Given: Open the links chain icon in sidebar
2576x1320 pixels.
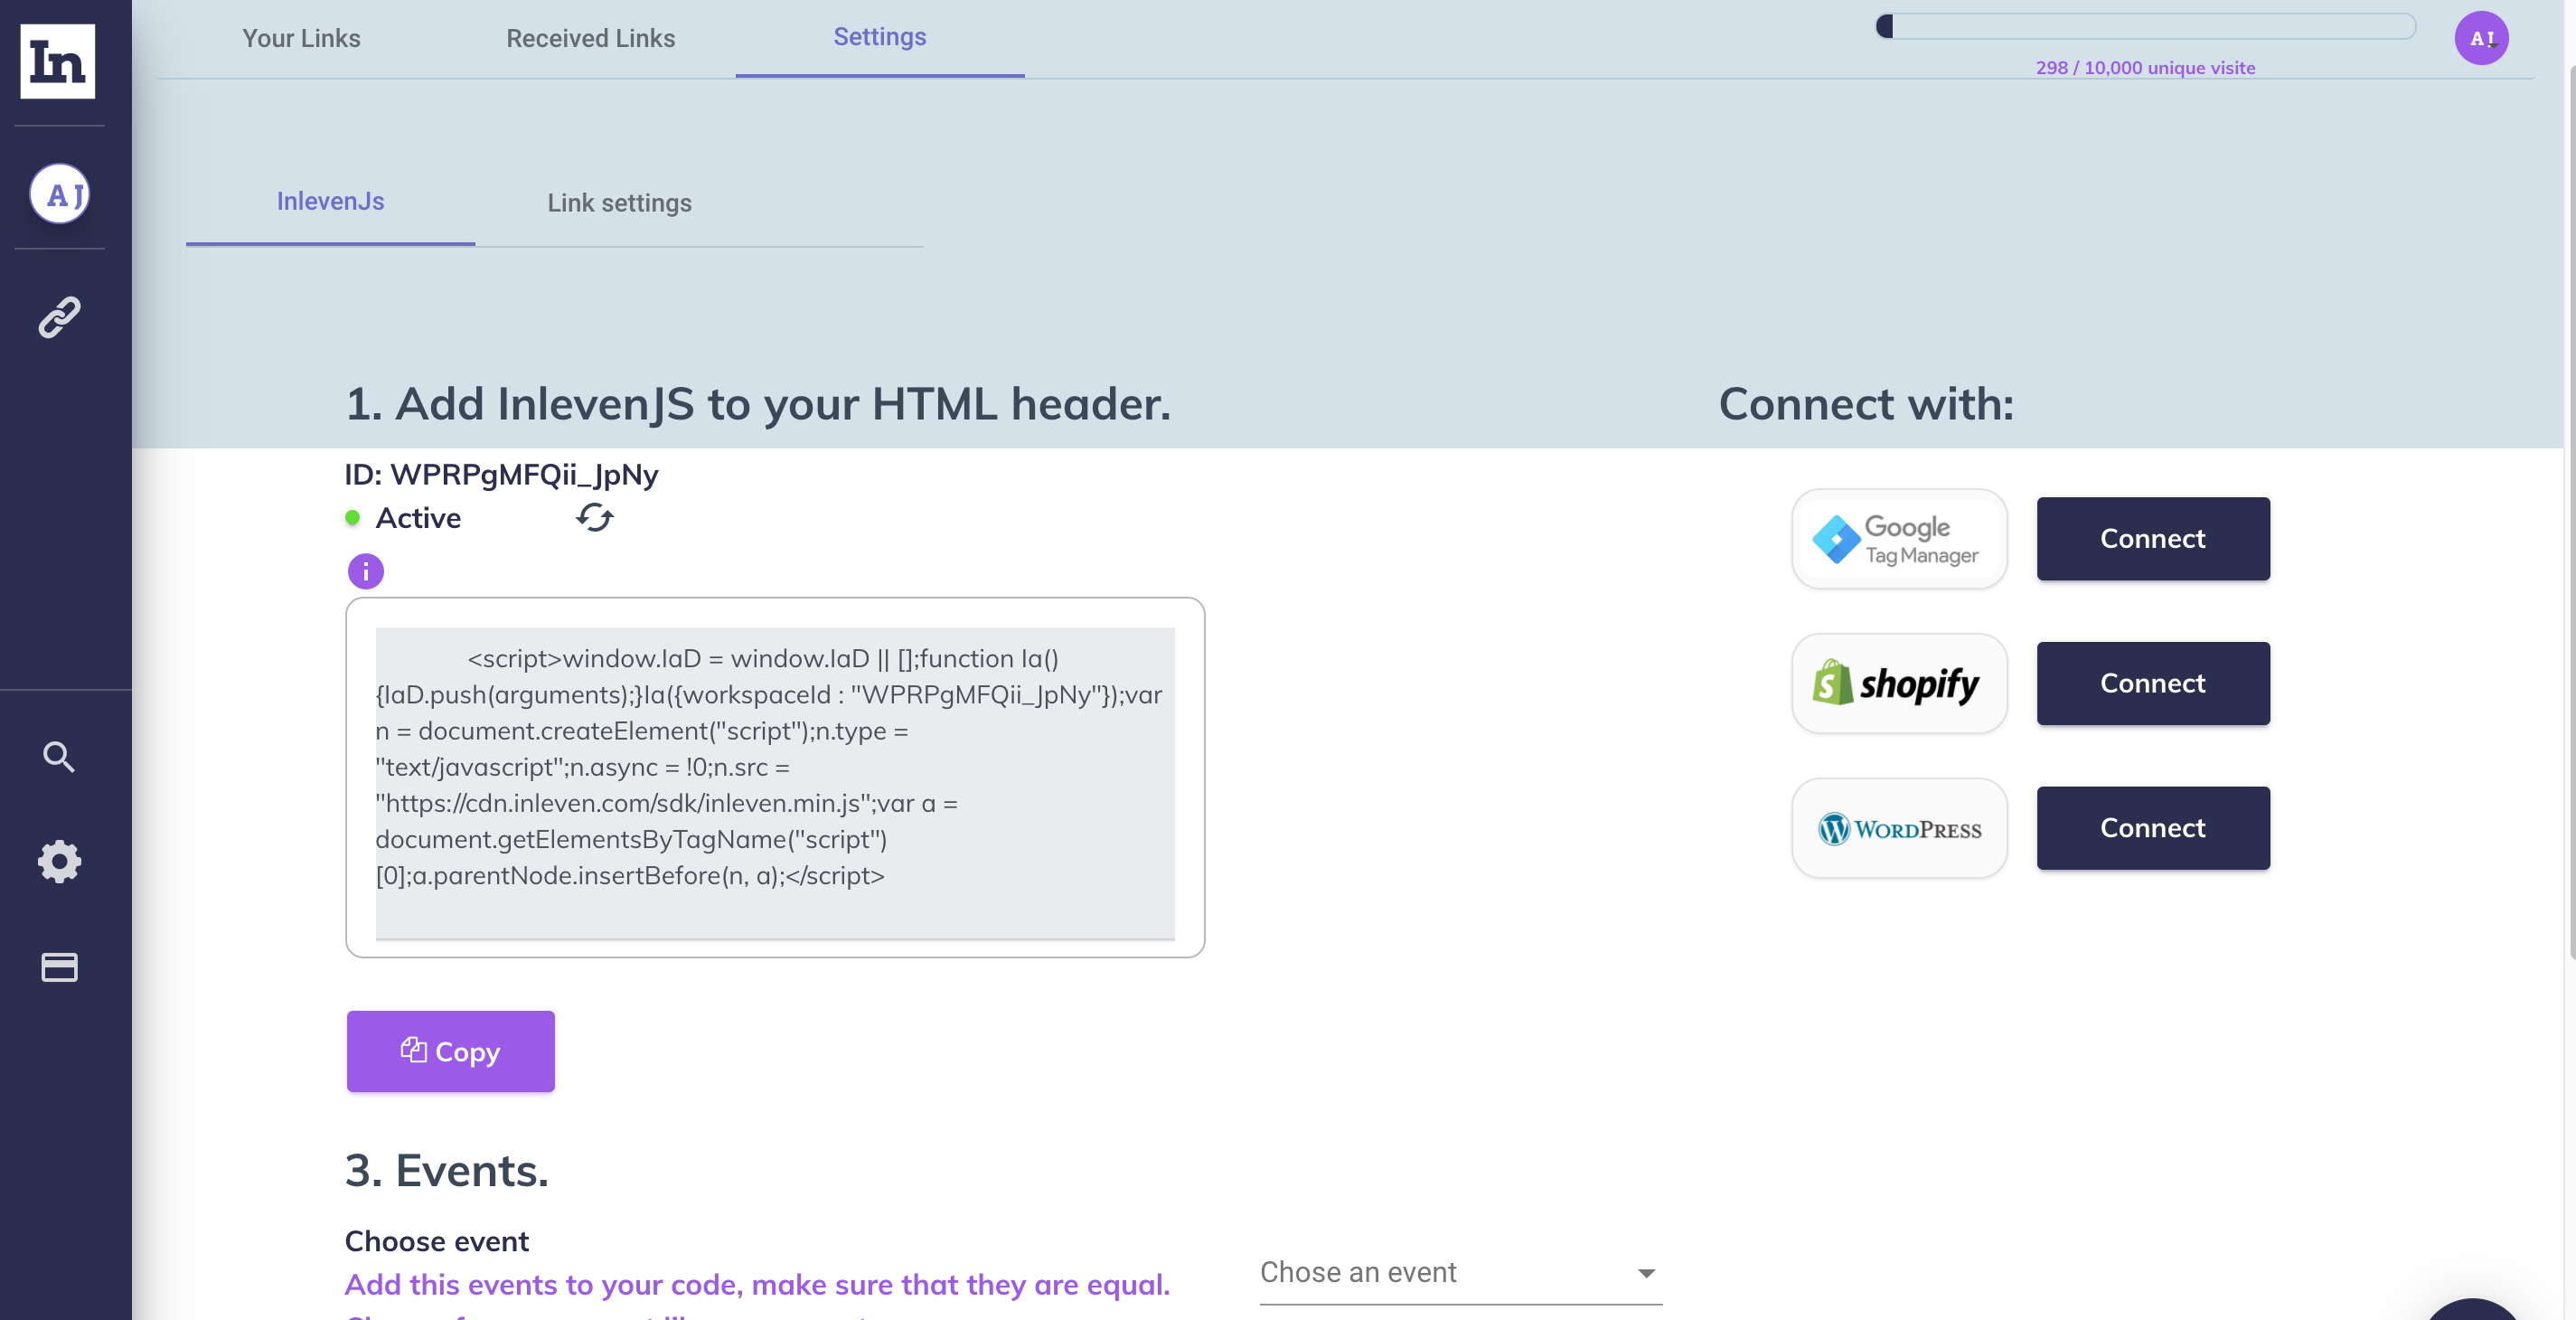Looking at the screenshot, I should click(x=59, y=317).
